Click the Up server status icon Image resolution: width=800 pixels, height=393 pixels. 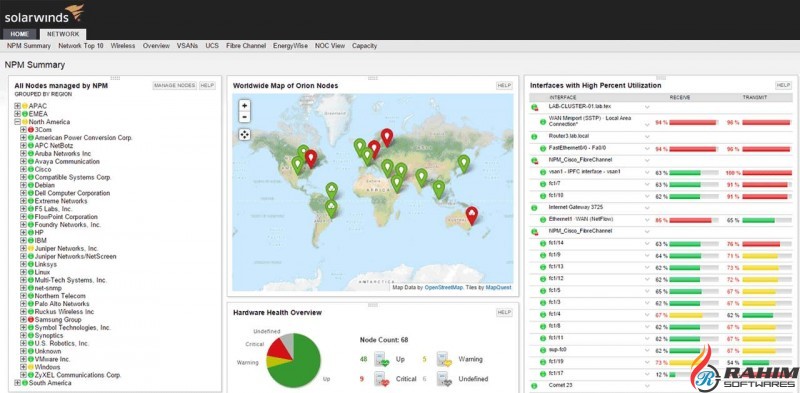pyautogui.click(x=382, y=359)
